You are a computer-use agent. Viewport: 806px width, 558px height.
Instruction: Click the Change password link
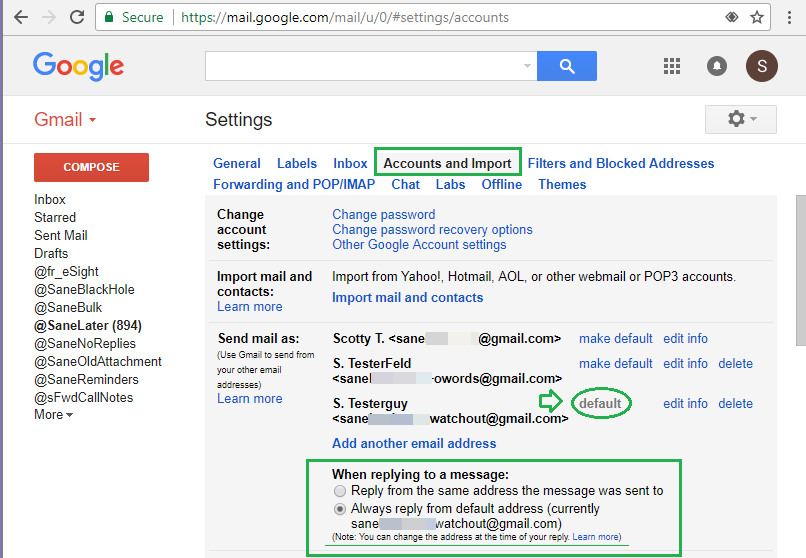point(383,214)
